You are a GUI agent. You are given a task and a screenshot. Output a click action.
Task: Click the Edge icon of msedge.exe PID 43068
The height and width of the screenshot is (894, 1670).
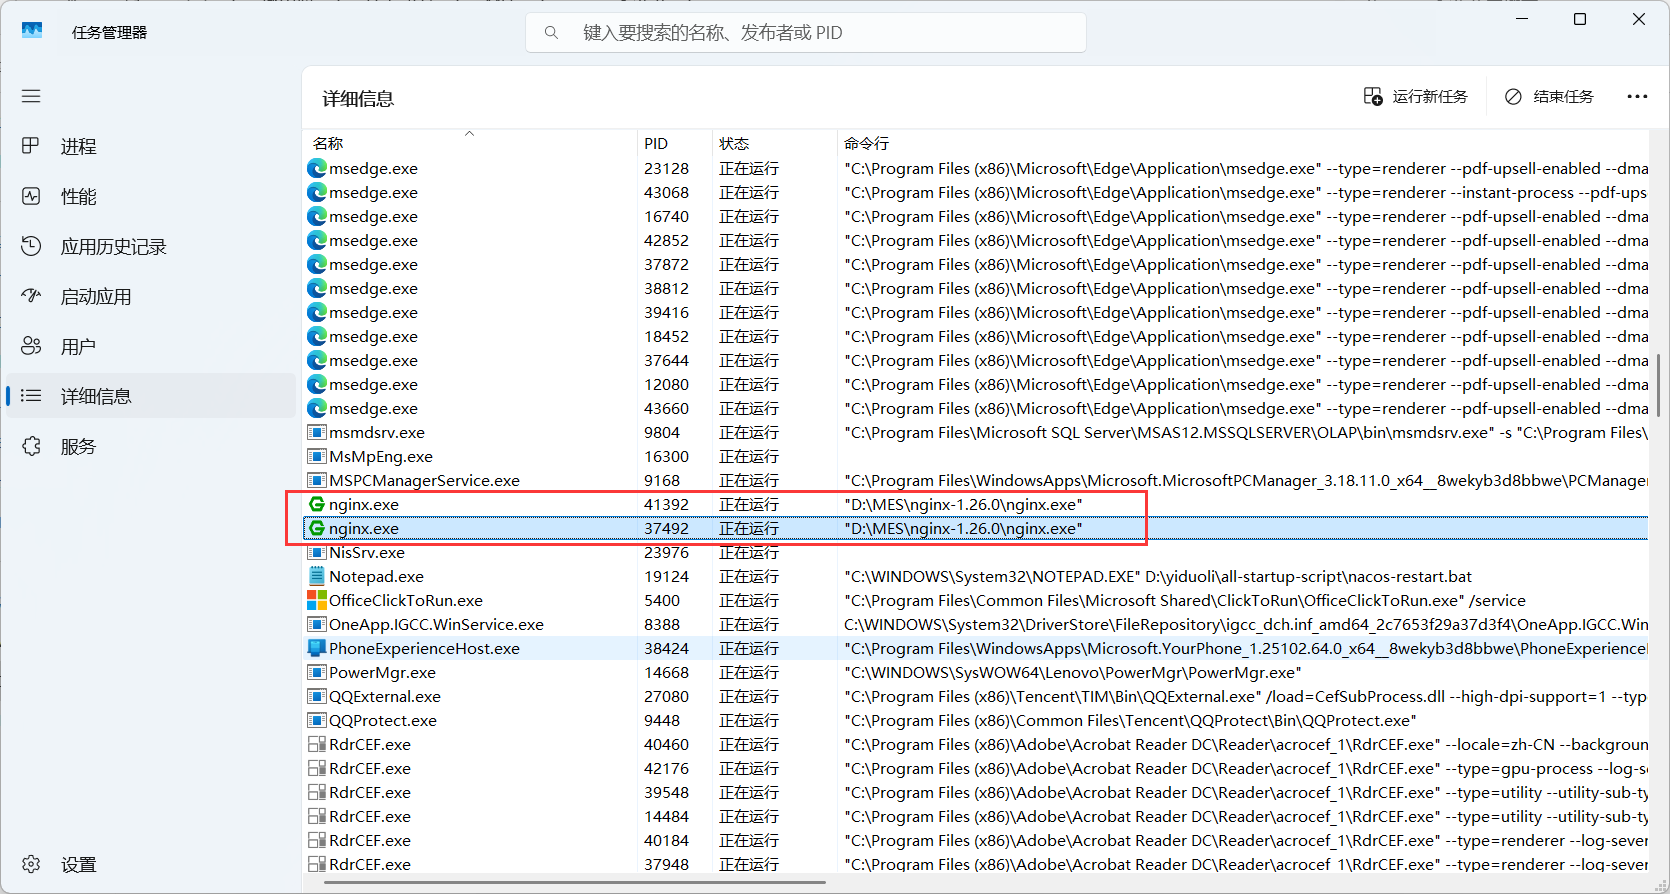317,192
